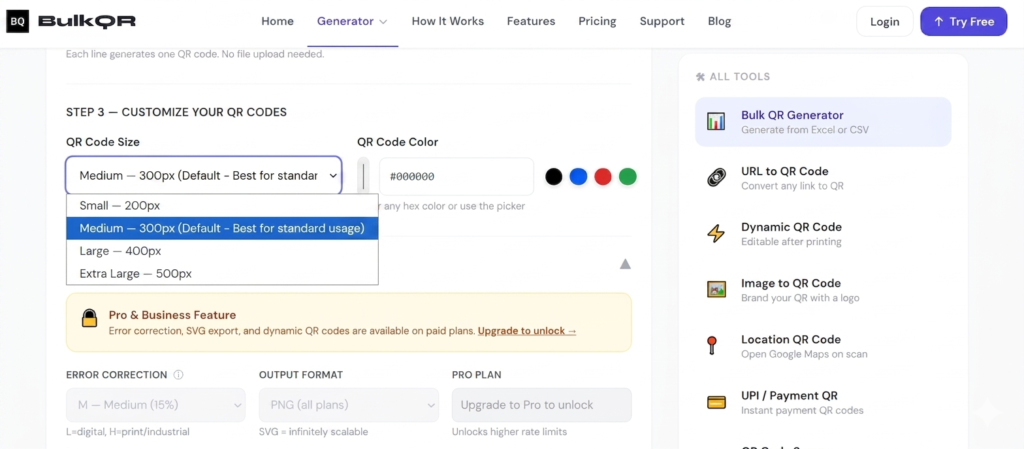This screenshot has width=1024, height=449.
Task: Click Upgrade to unlock link
Action: [527, 331]
